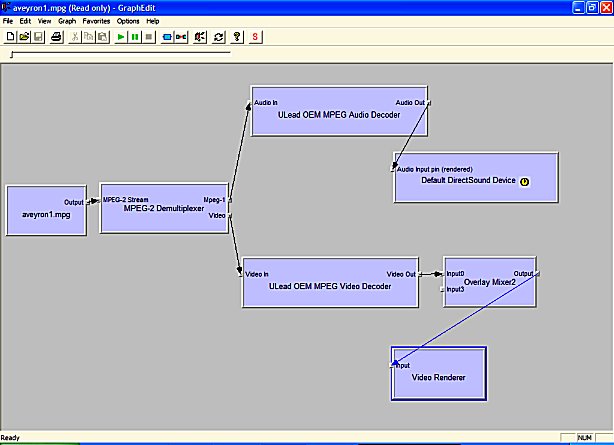Click the seek bar slider thumb
Viewport: 614px width, 445px height.
pyautogui.click(x=12, y=54)
